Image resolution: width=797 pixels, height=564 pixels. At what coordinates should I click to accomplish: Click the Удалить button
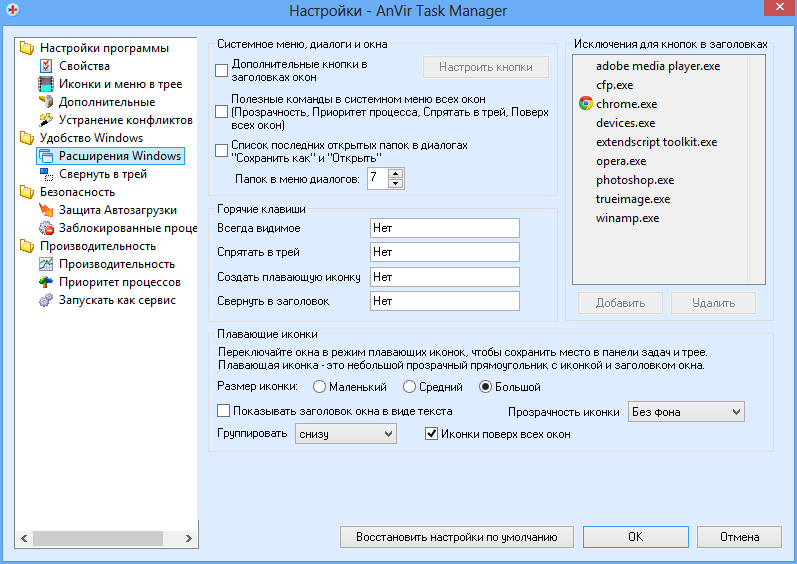[x=713, y=303]
